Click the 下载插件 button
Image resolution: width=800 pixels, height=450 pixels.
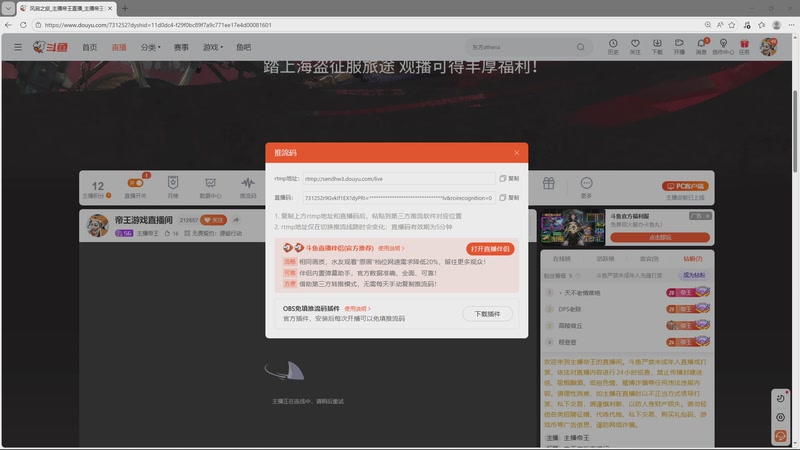487,314
